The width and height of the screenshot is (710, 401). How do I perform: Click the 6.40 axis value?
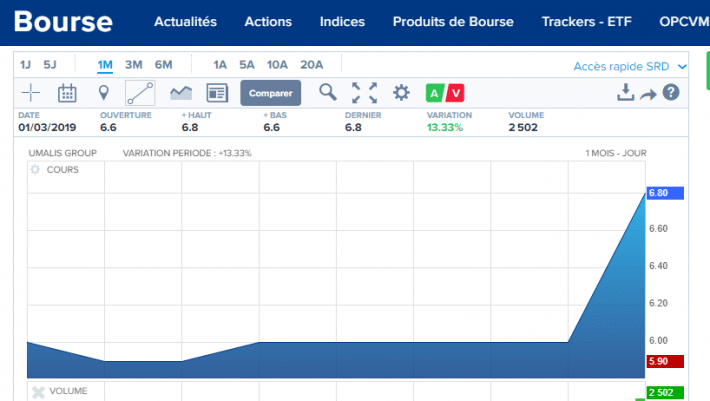(x=658, y=266)
